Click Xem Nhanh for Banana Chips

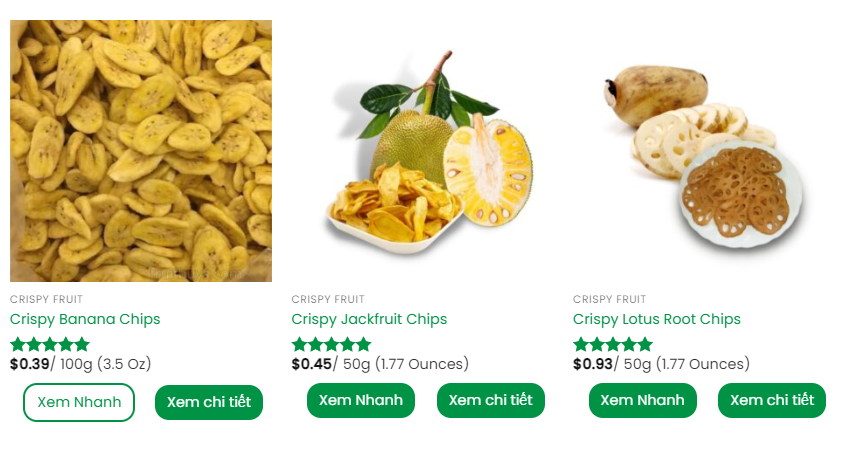(x=79, y=402)
